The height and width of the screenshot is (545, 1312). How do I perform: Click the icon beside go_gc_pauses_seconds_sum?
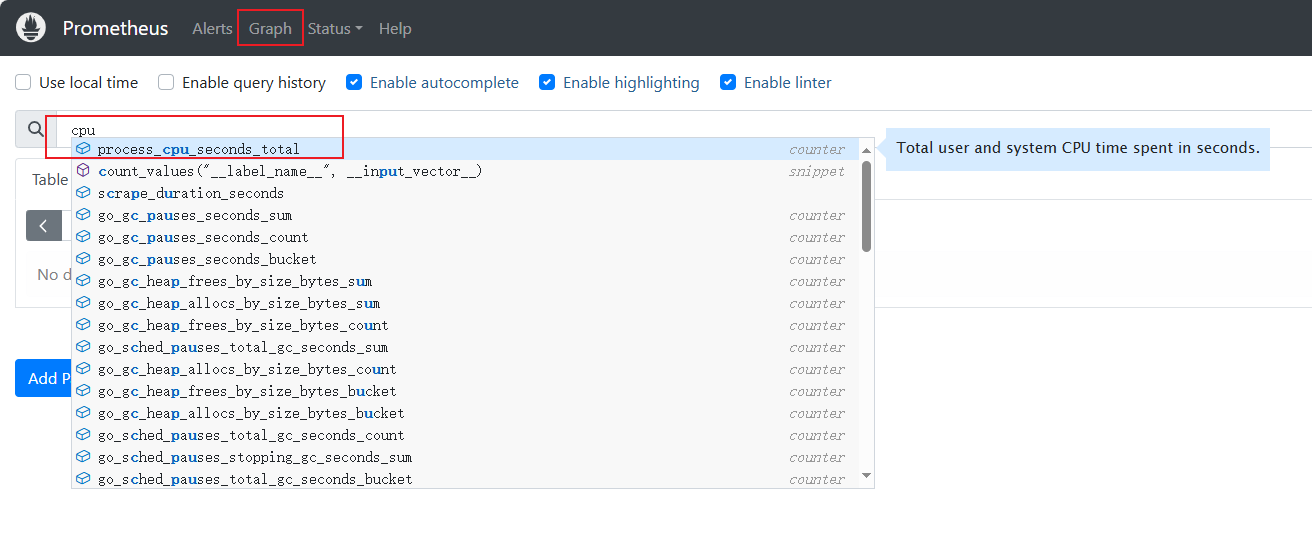pos(84,215)
